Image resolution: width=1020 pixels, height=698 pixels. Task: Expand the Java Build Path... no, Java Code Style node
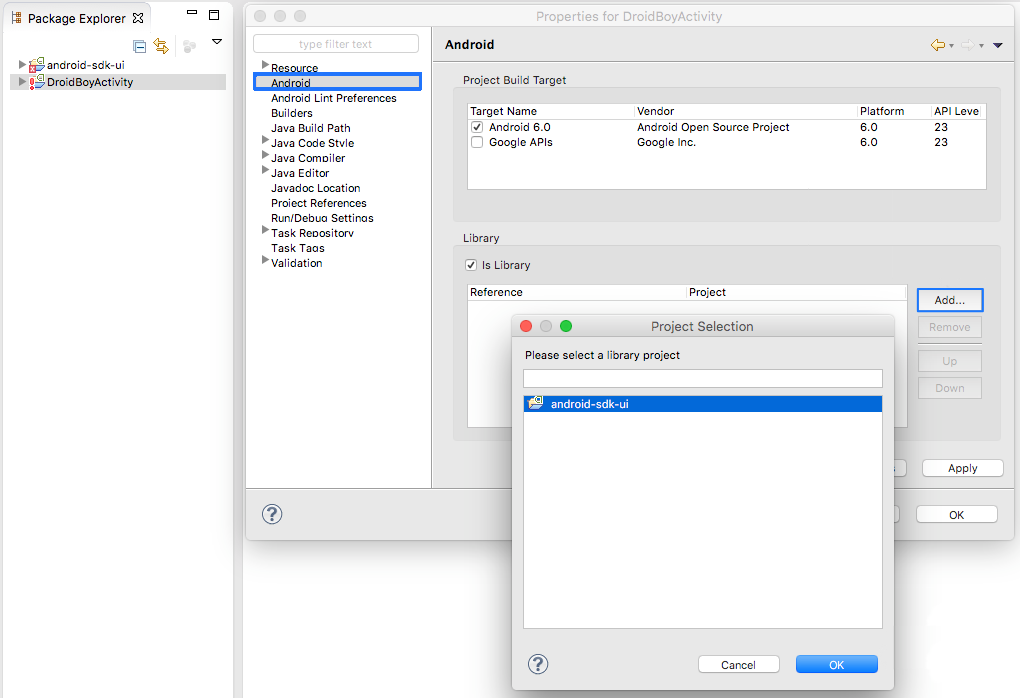[x=265, y=142]
